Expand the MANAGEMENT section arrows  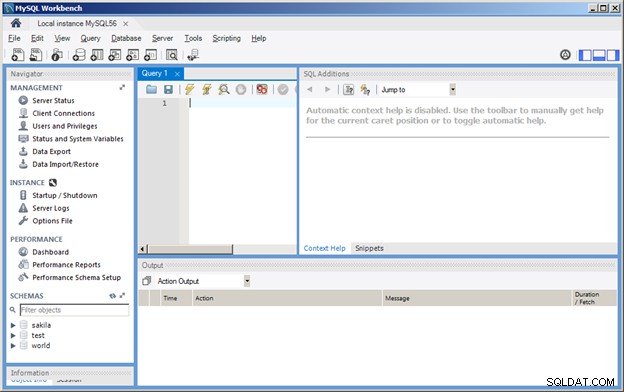122,87
